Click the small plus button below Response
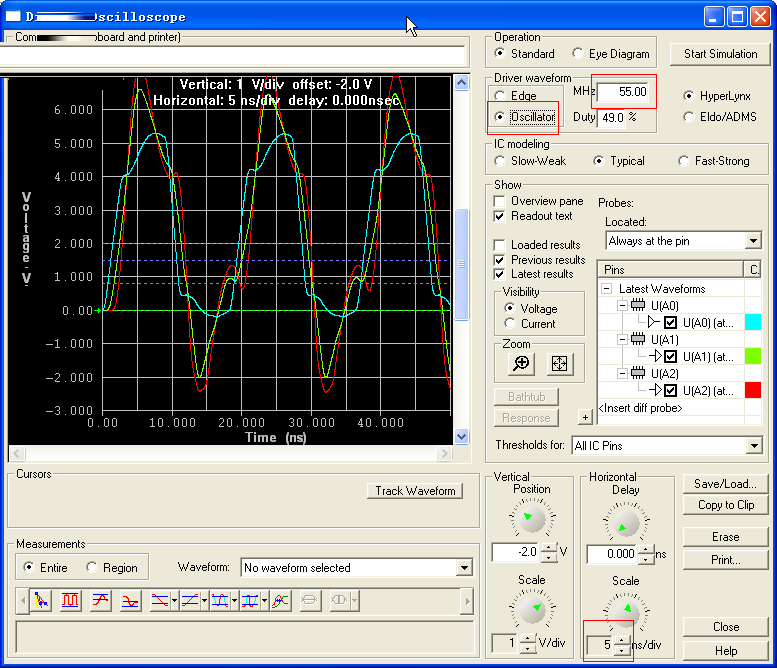The image size is (777, 668). pos(586,417)
